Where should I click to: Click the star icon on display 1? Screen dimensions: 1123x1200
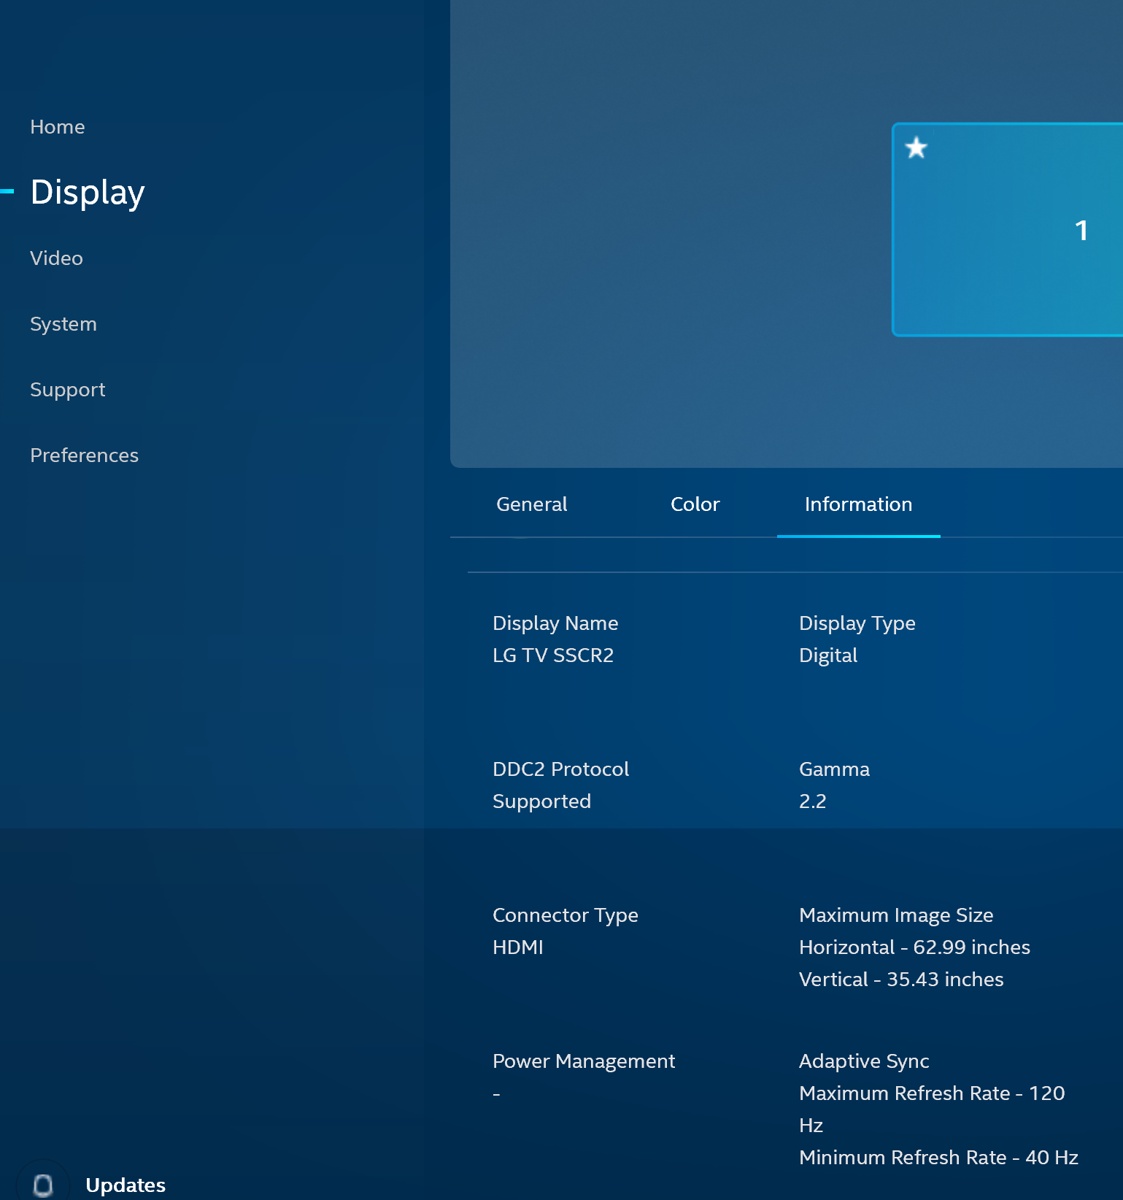click(x=916, y=148)
